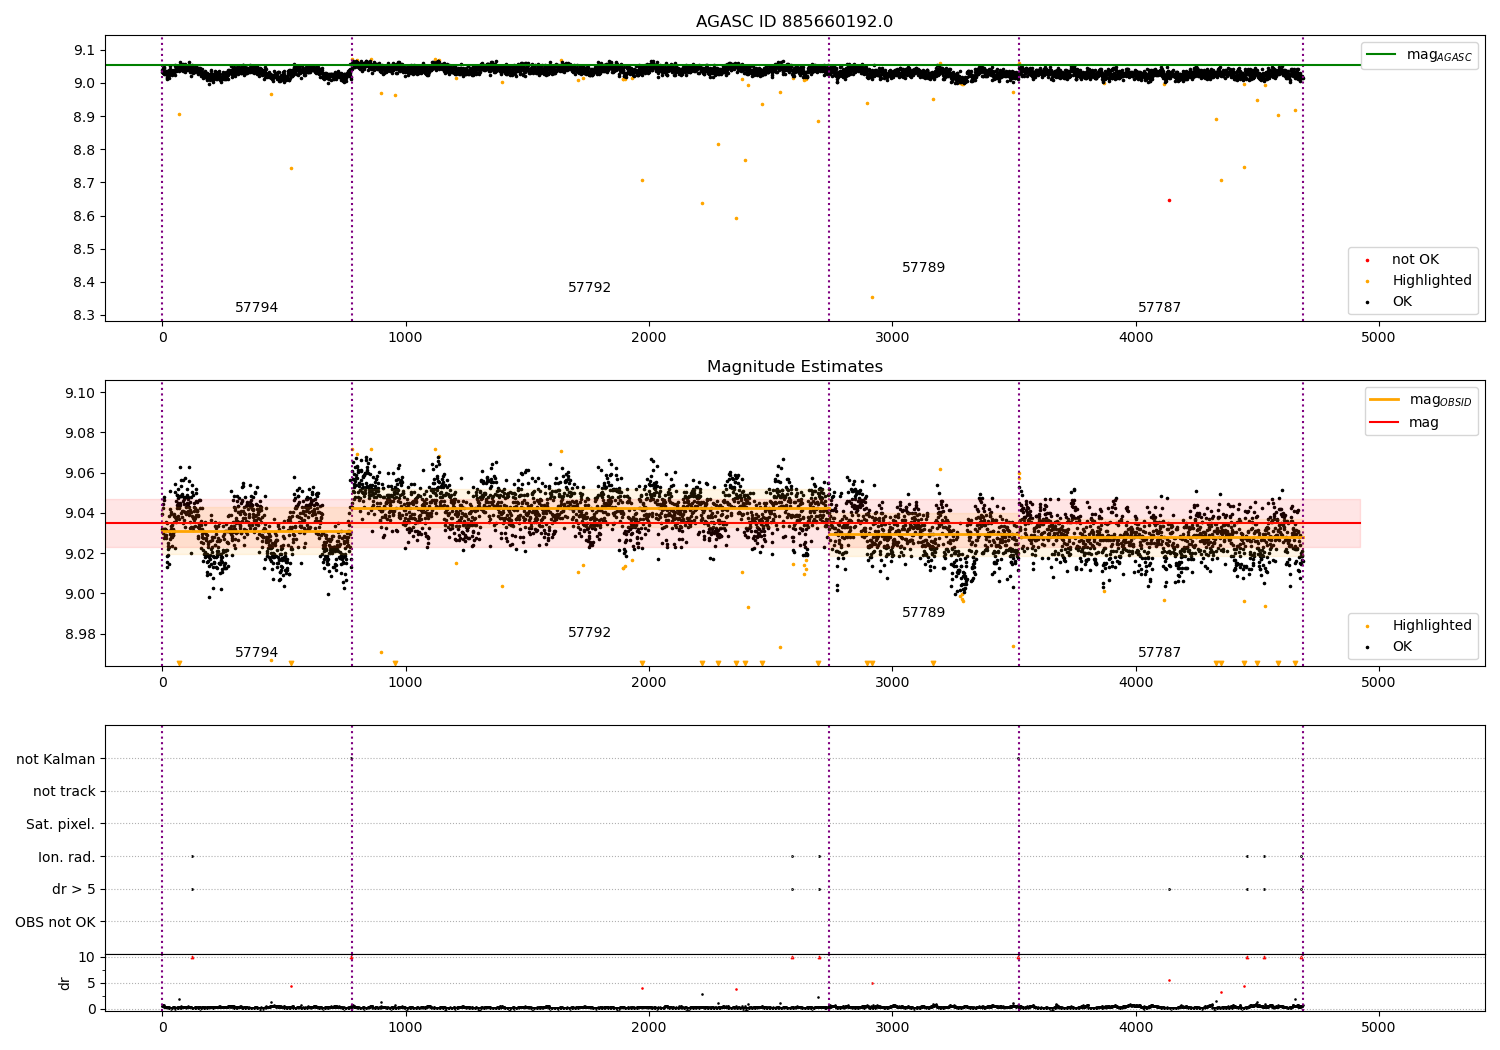The width and height of the screenshot is (1500, 1050).
Task: Select the mag AGASC legend entry in the top plot
Action: (x=1419, y=55)
